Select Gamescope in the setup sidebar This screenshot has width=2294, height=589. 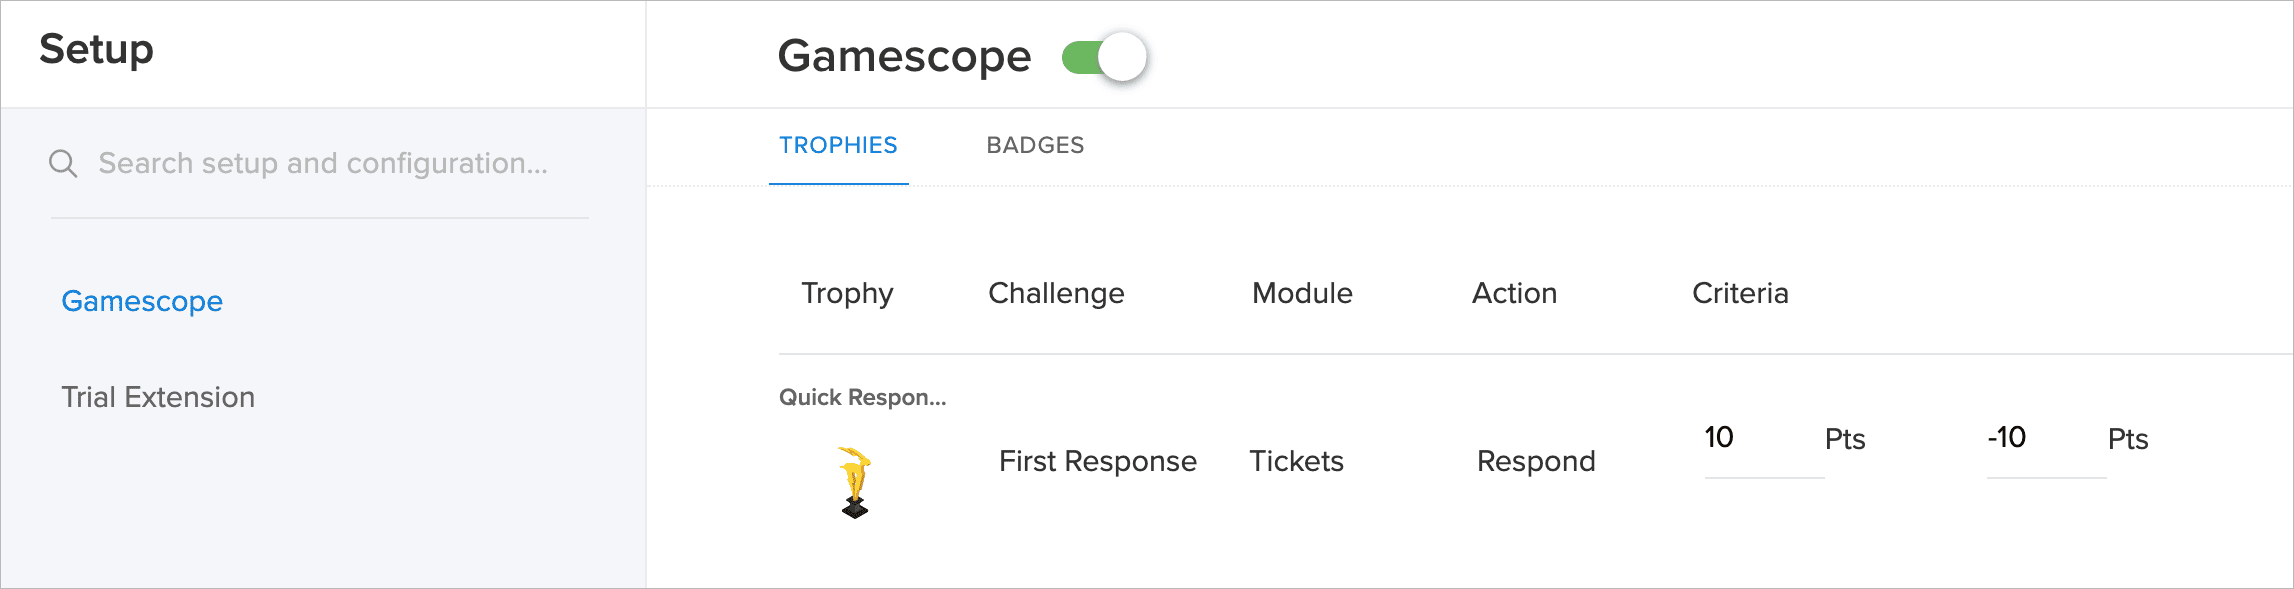tap(142, 301)
